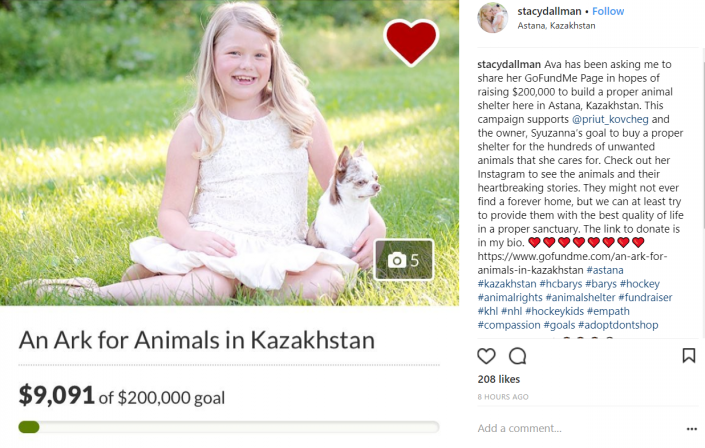Viewport: 705px width, 448px height.
Task: Open comments via speech bubble icon
Action: point(517,356)
